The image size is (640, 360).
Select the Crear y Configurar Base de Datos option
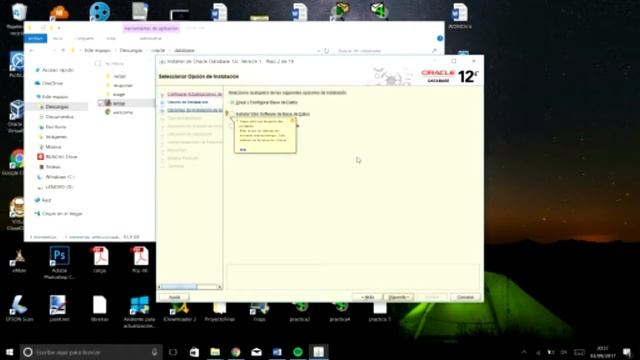(264, 102)
